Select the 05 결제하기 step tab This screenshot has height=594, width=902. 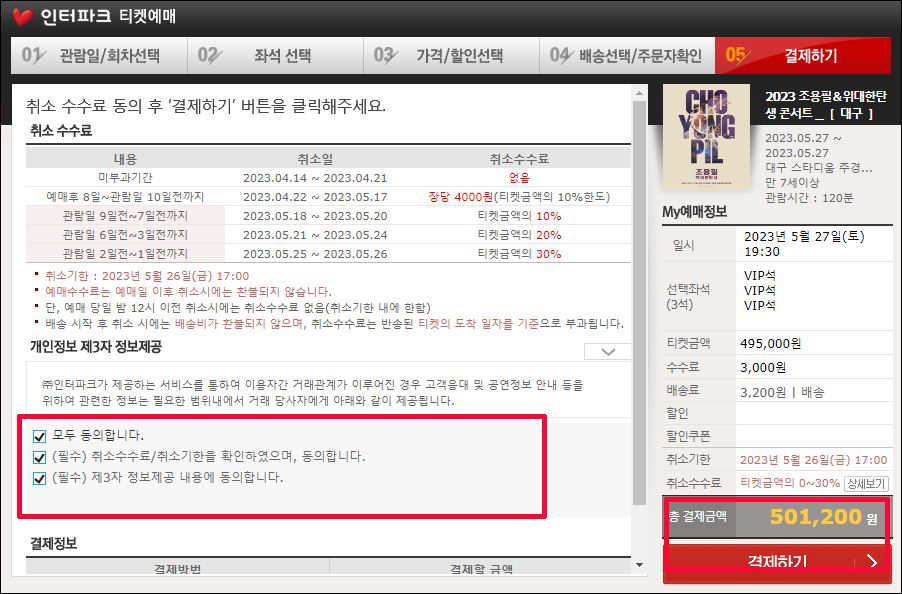tap(803, 56)
